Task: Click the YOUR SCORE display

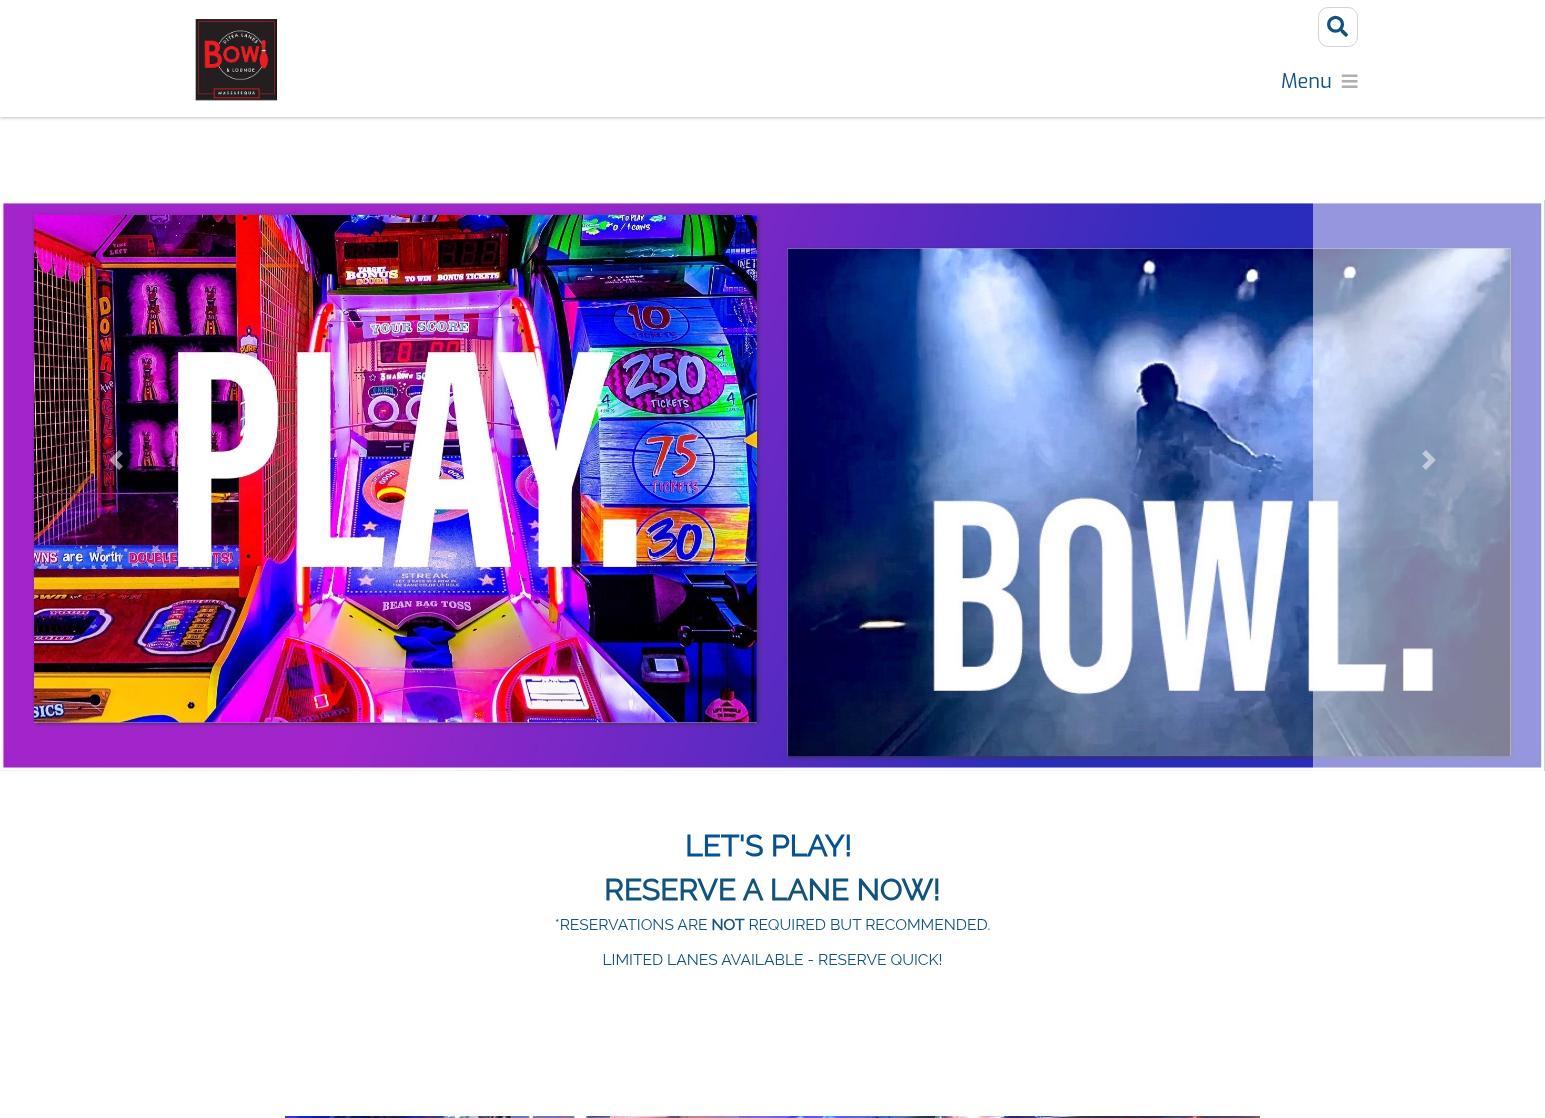Action: [419, 327]
